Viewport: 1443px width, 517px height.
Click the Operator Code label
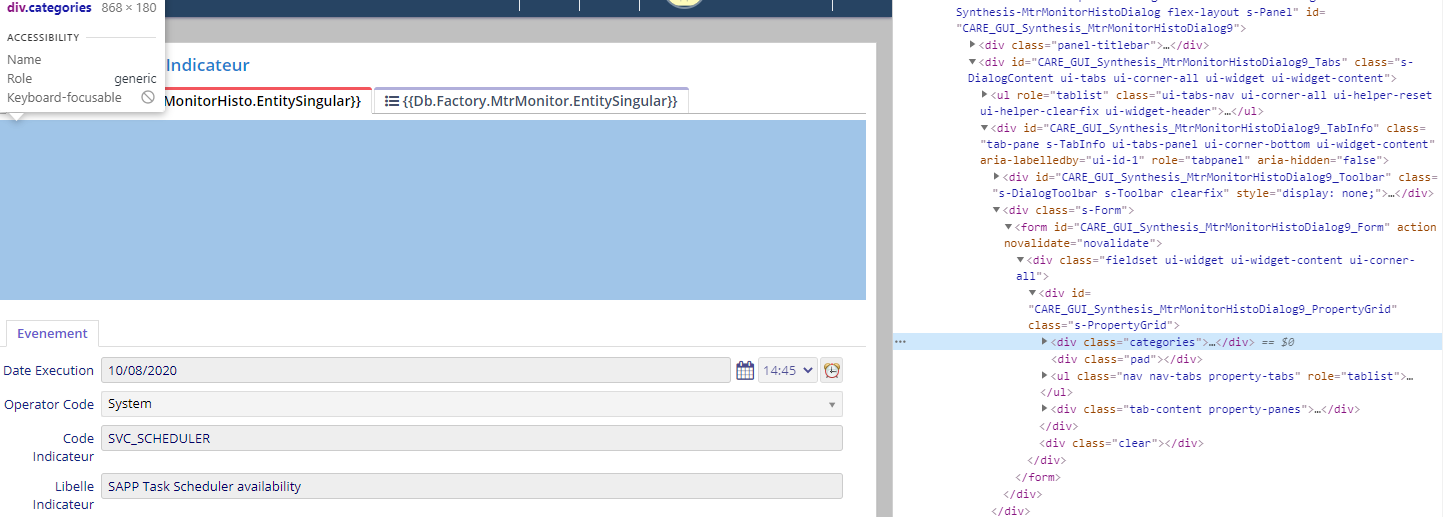(x=49, y=405)
